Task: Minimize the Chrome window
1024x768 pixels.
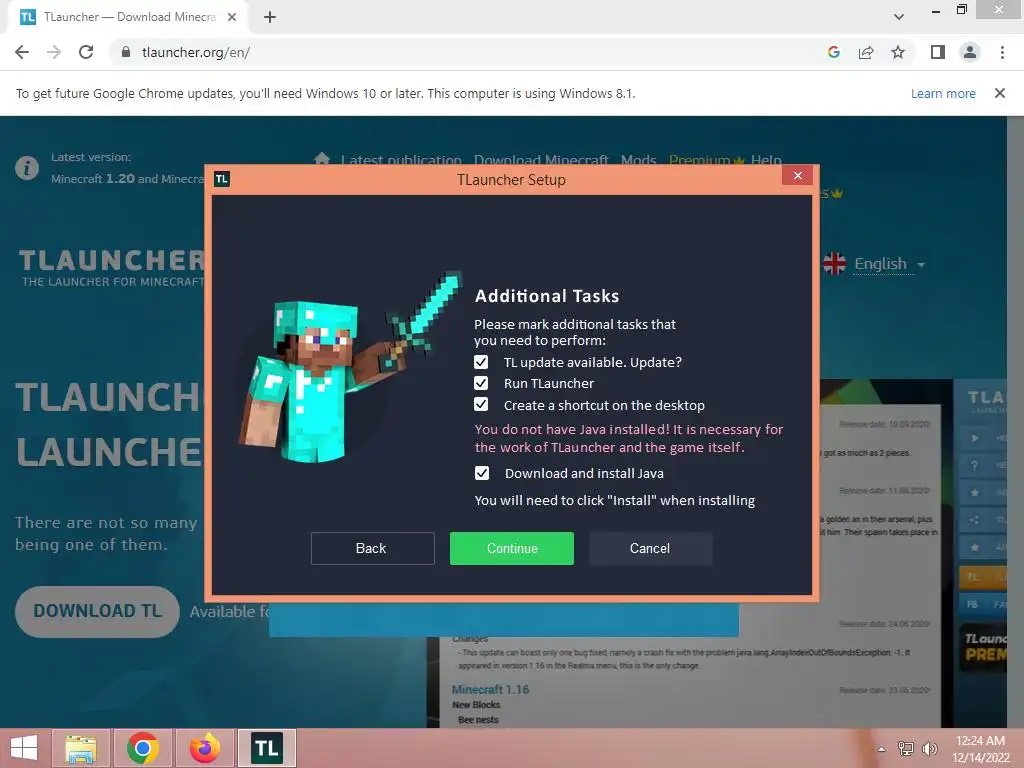Action: 936,10
